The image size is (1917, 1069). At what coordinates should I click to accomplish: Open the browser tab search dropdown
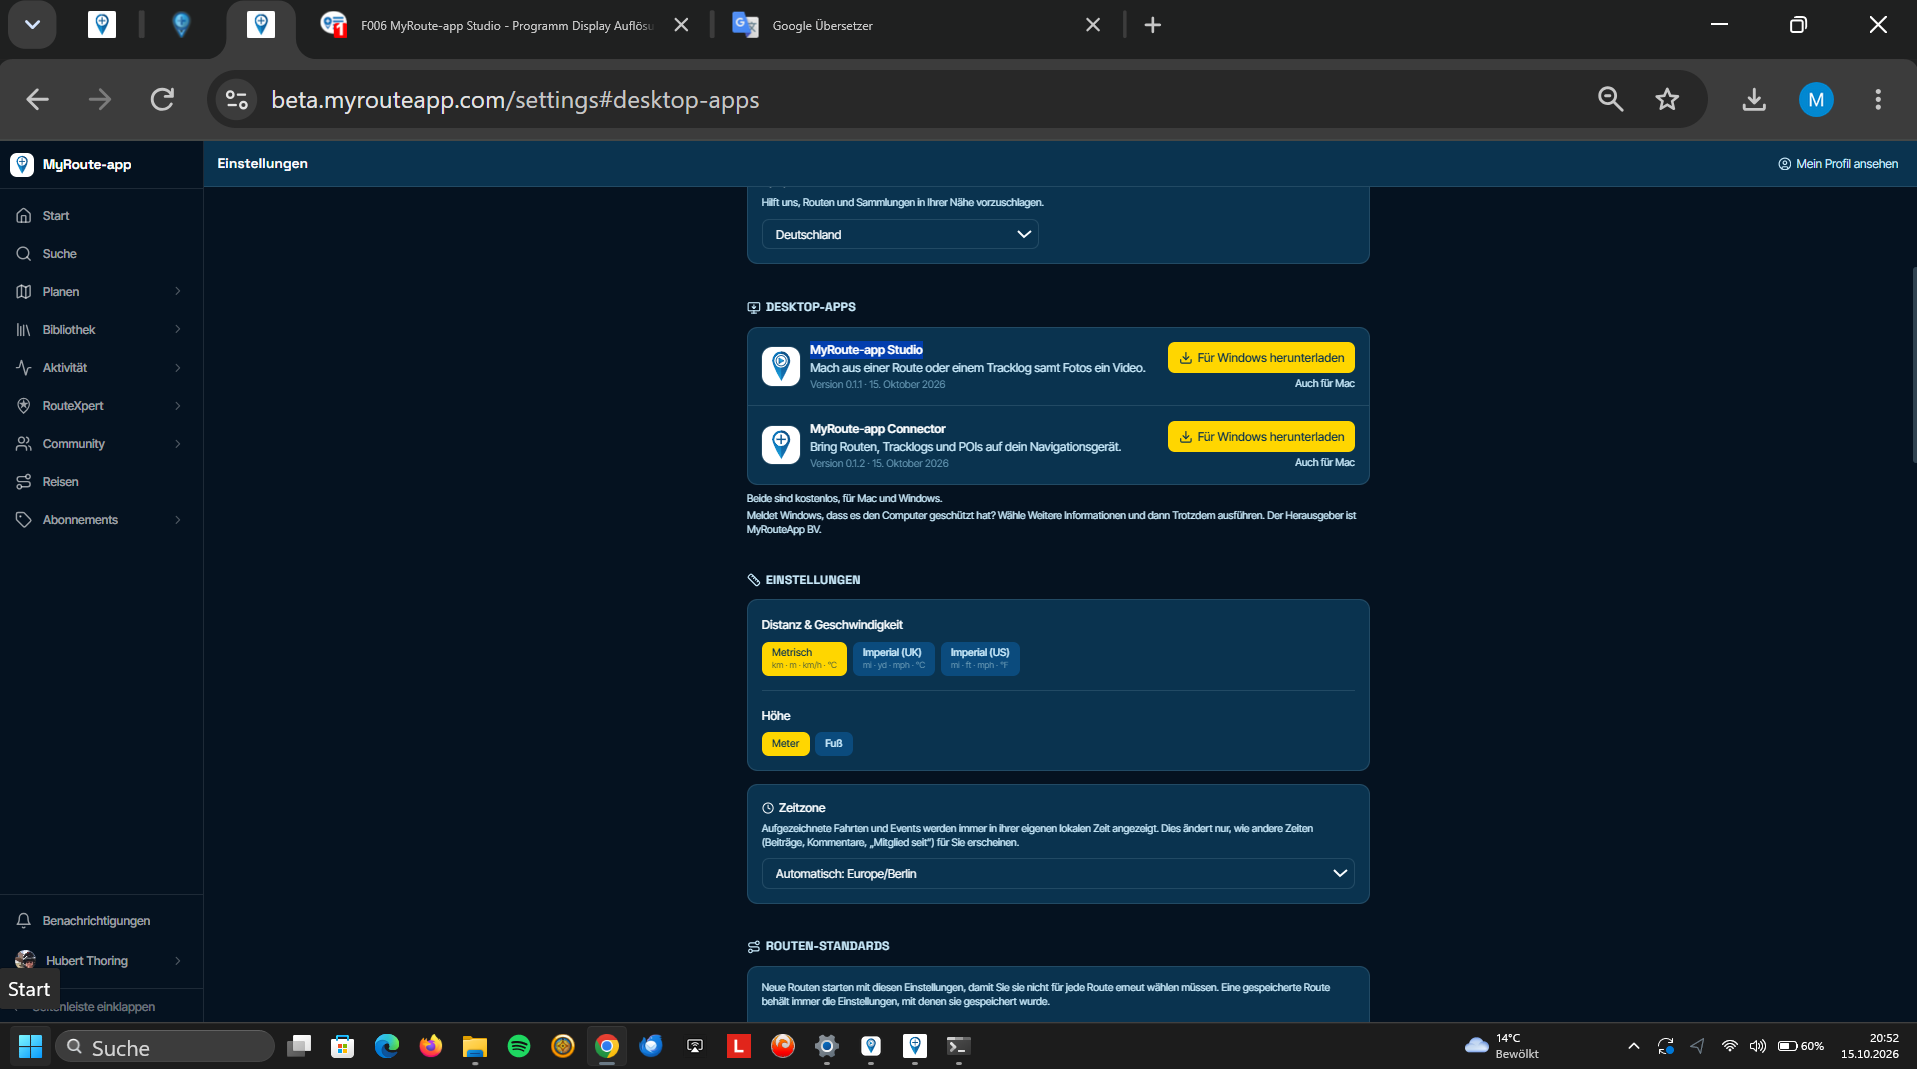pyautogui.click(x=32, y=25)
